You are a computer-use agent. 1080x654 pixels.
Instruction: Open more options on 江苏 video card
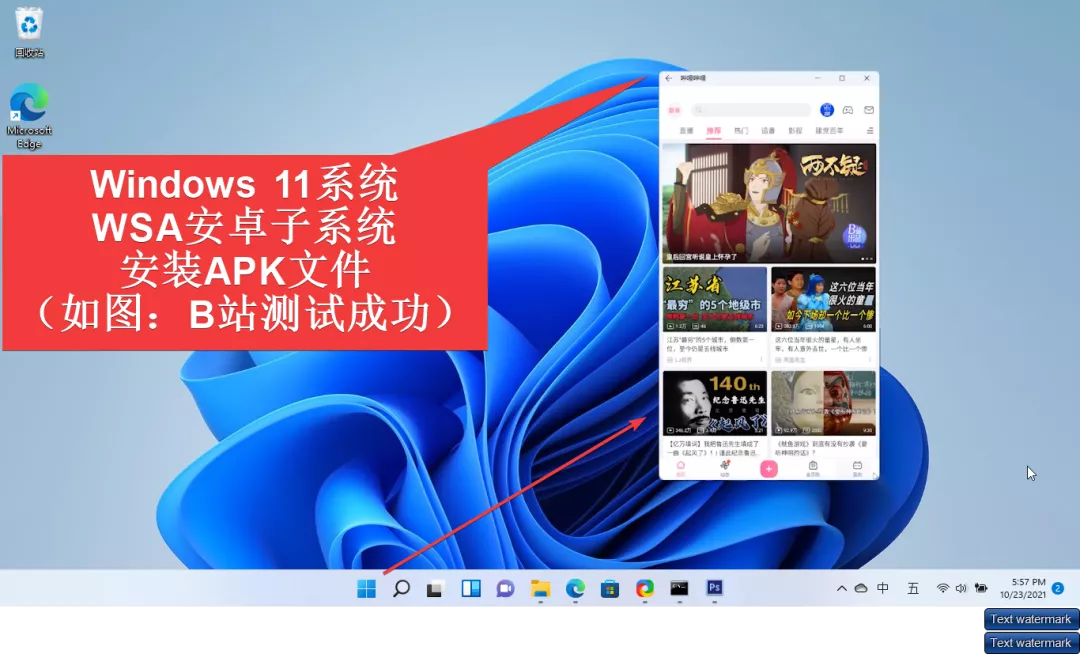click(761, 360)
